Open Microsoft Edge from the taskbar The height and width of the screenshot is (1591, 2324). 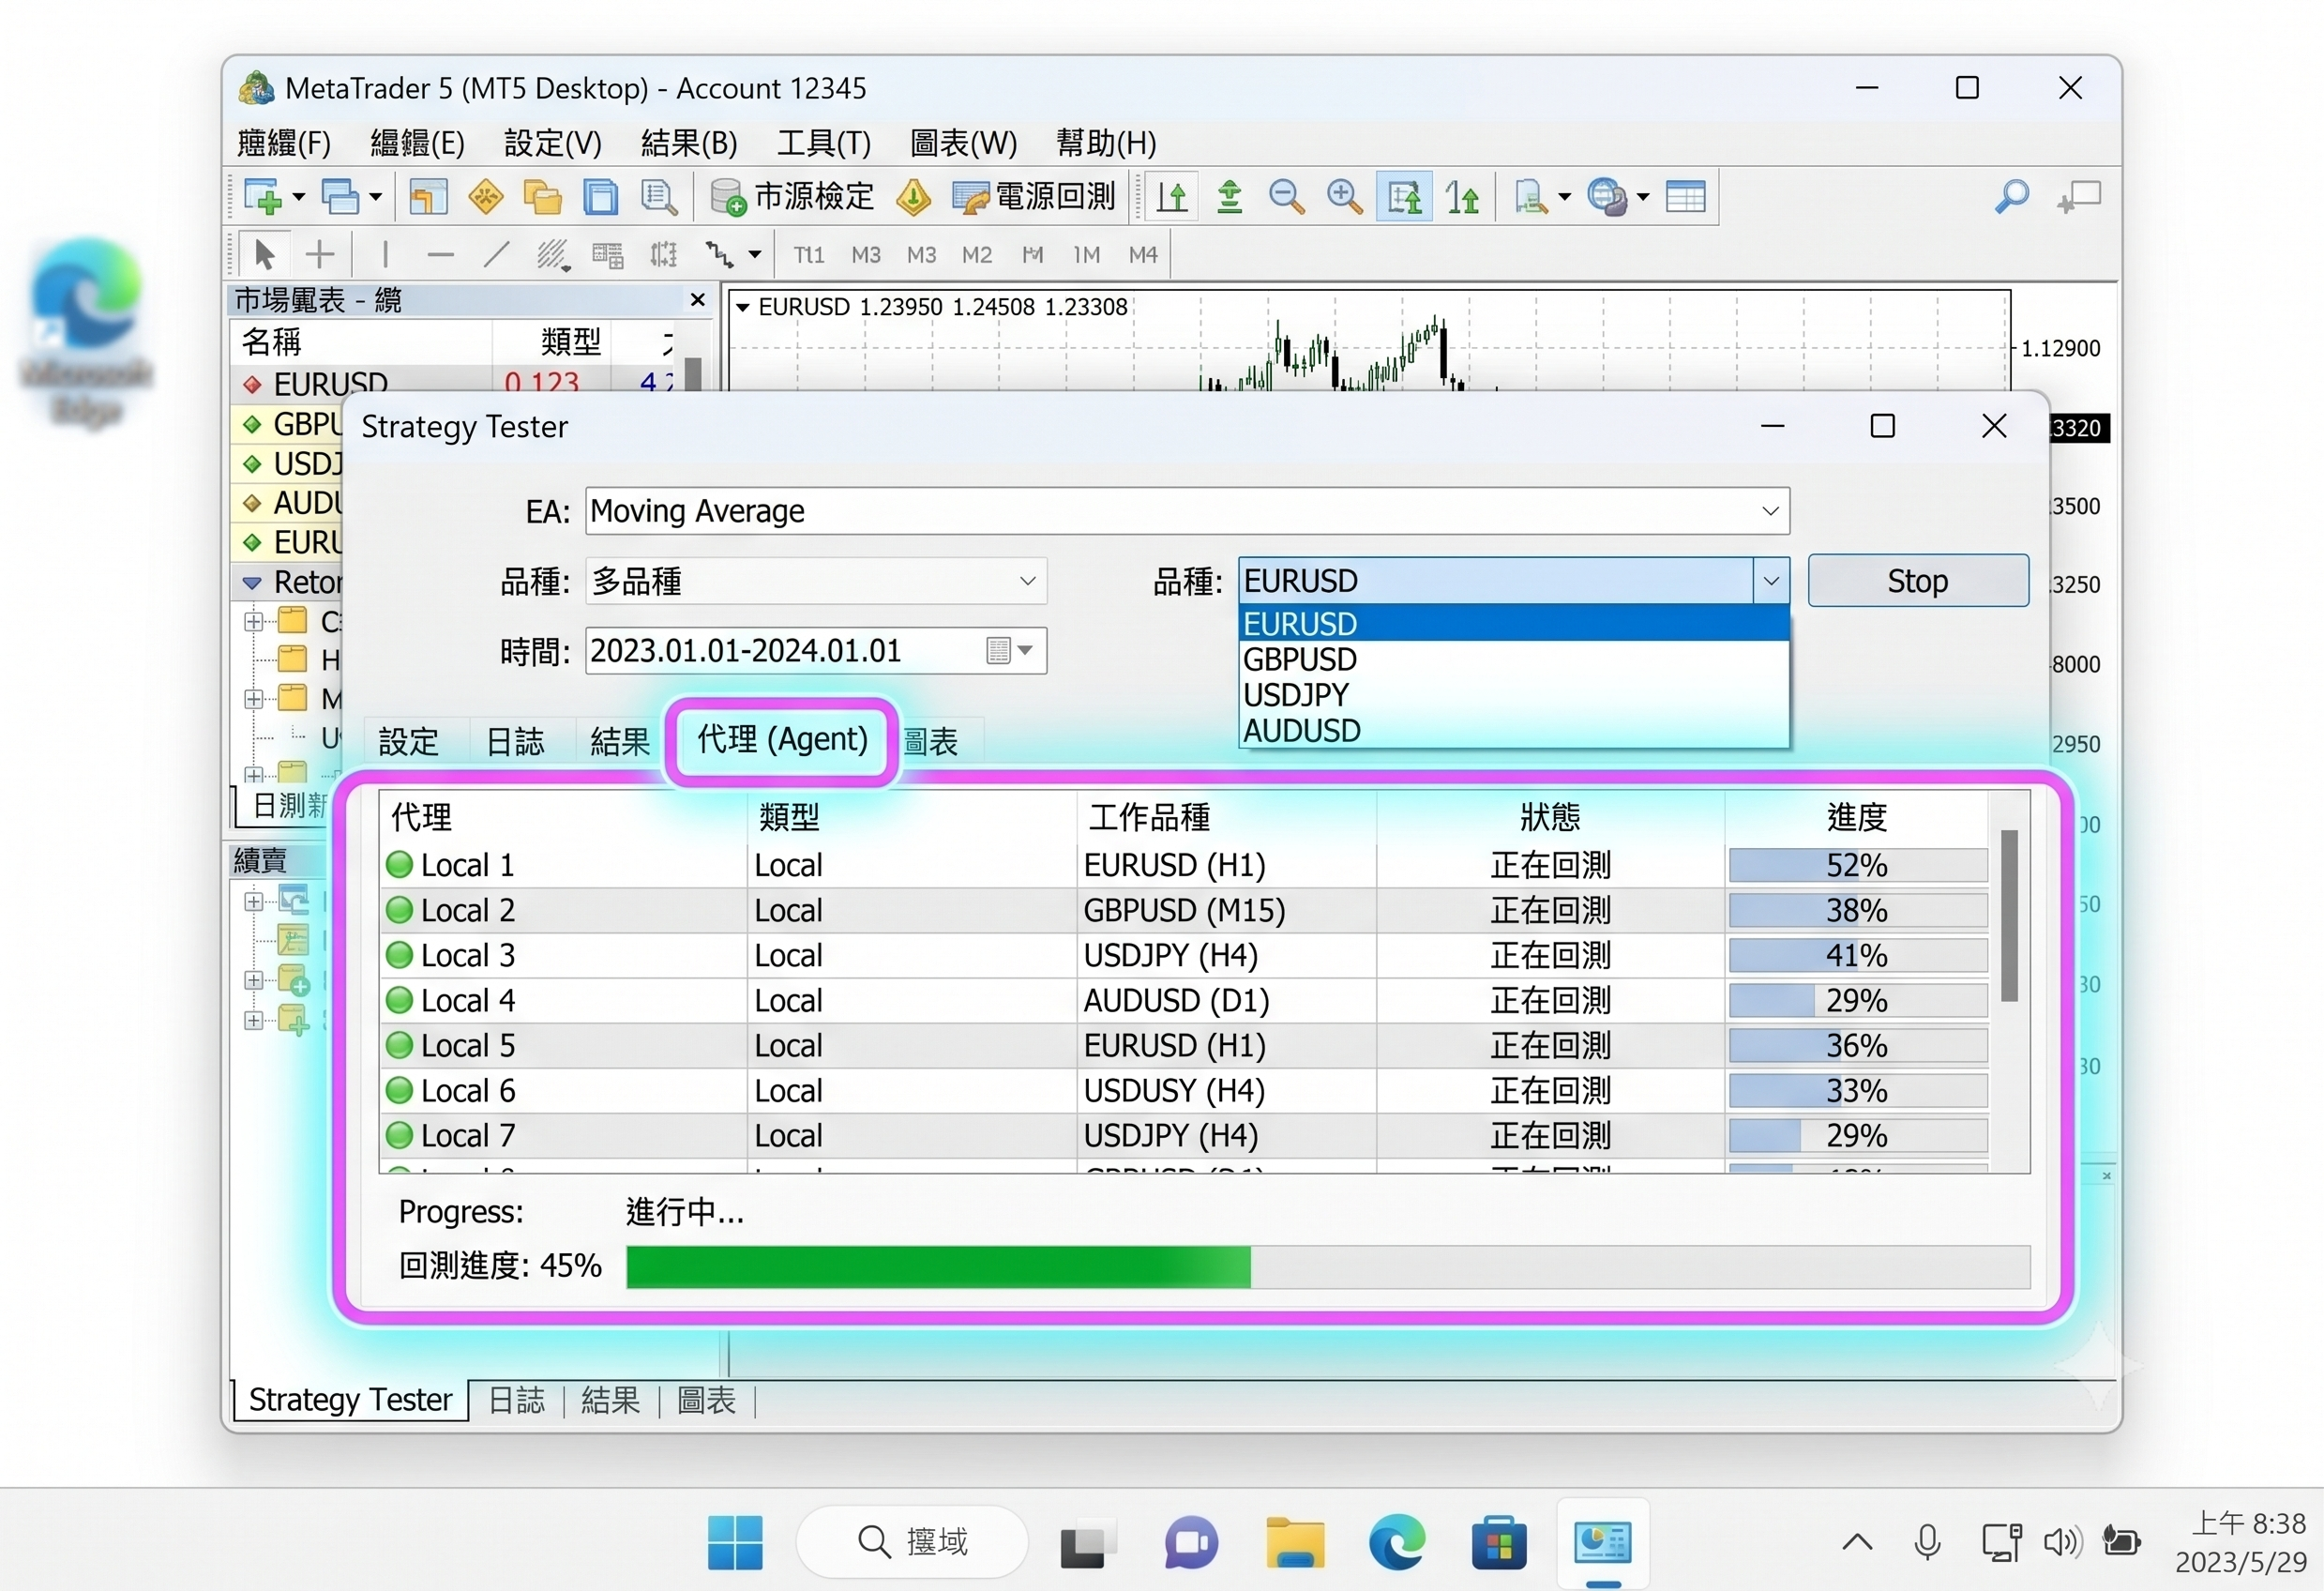click(x=1396, y=1541)
